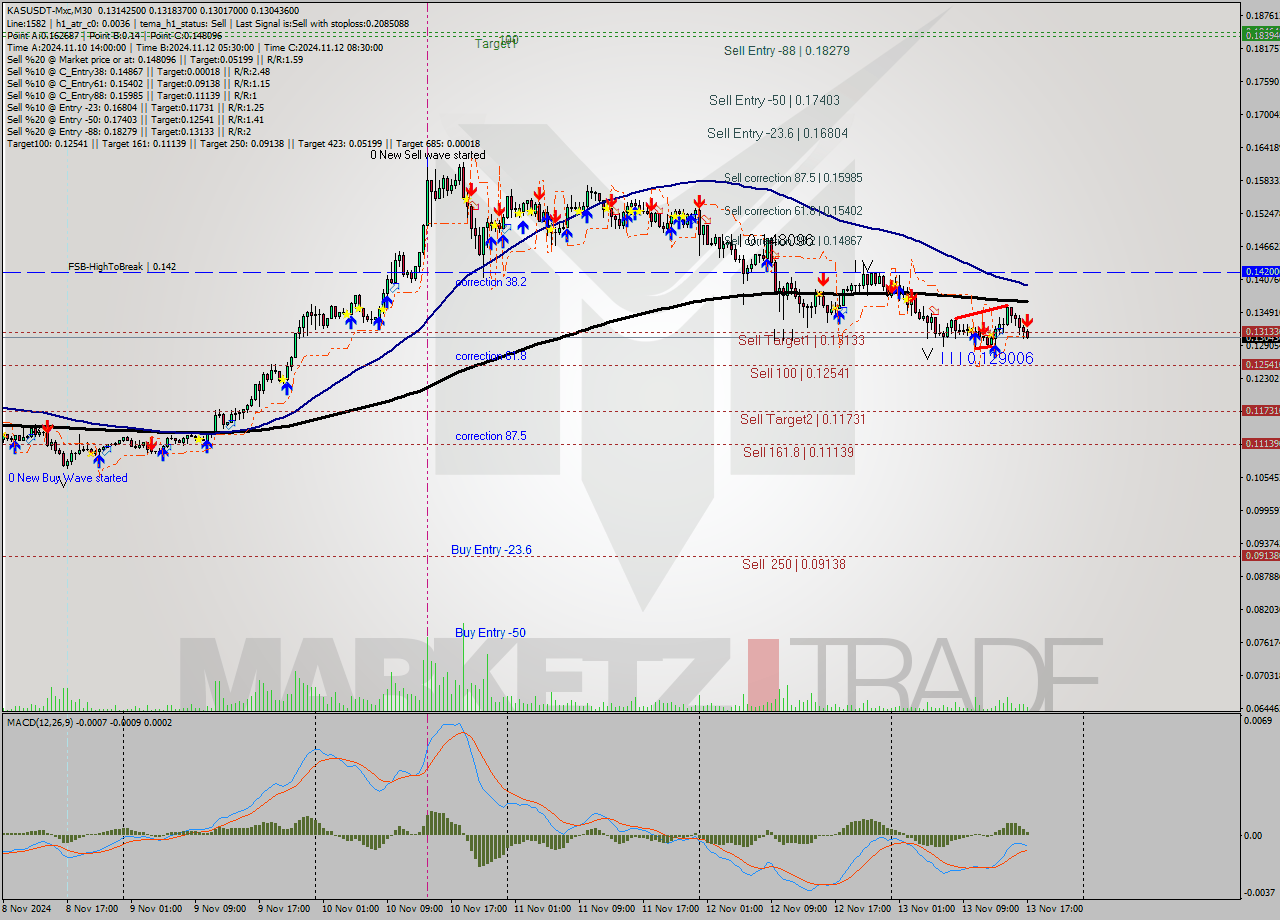Image resolution: width=1280 pixels, height=920 pixels.
Task: Click the '12 Nov 09:00' time axis label
Action: click(798, 909)
